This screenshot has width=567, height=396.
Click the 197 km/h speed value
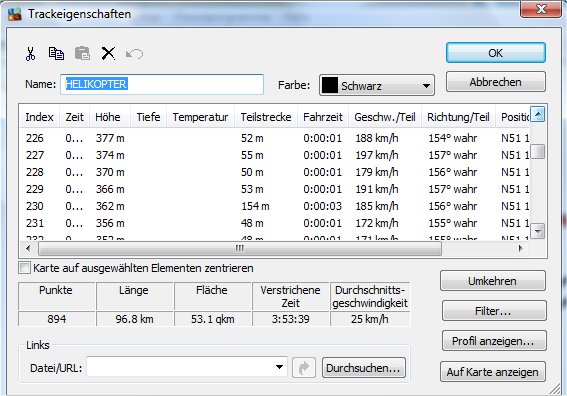tap(377, 155)
